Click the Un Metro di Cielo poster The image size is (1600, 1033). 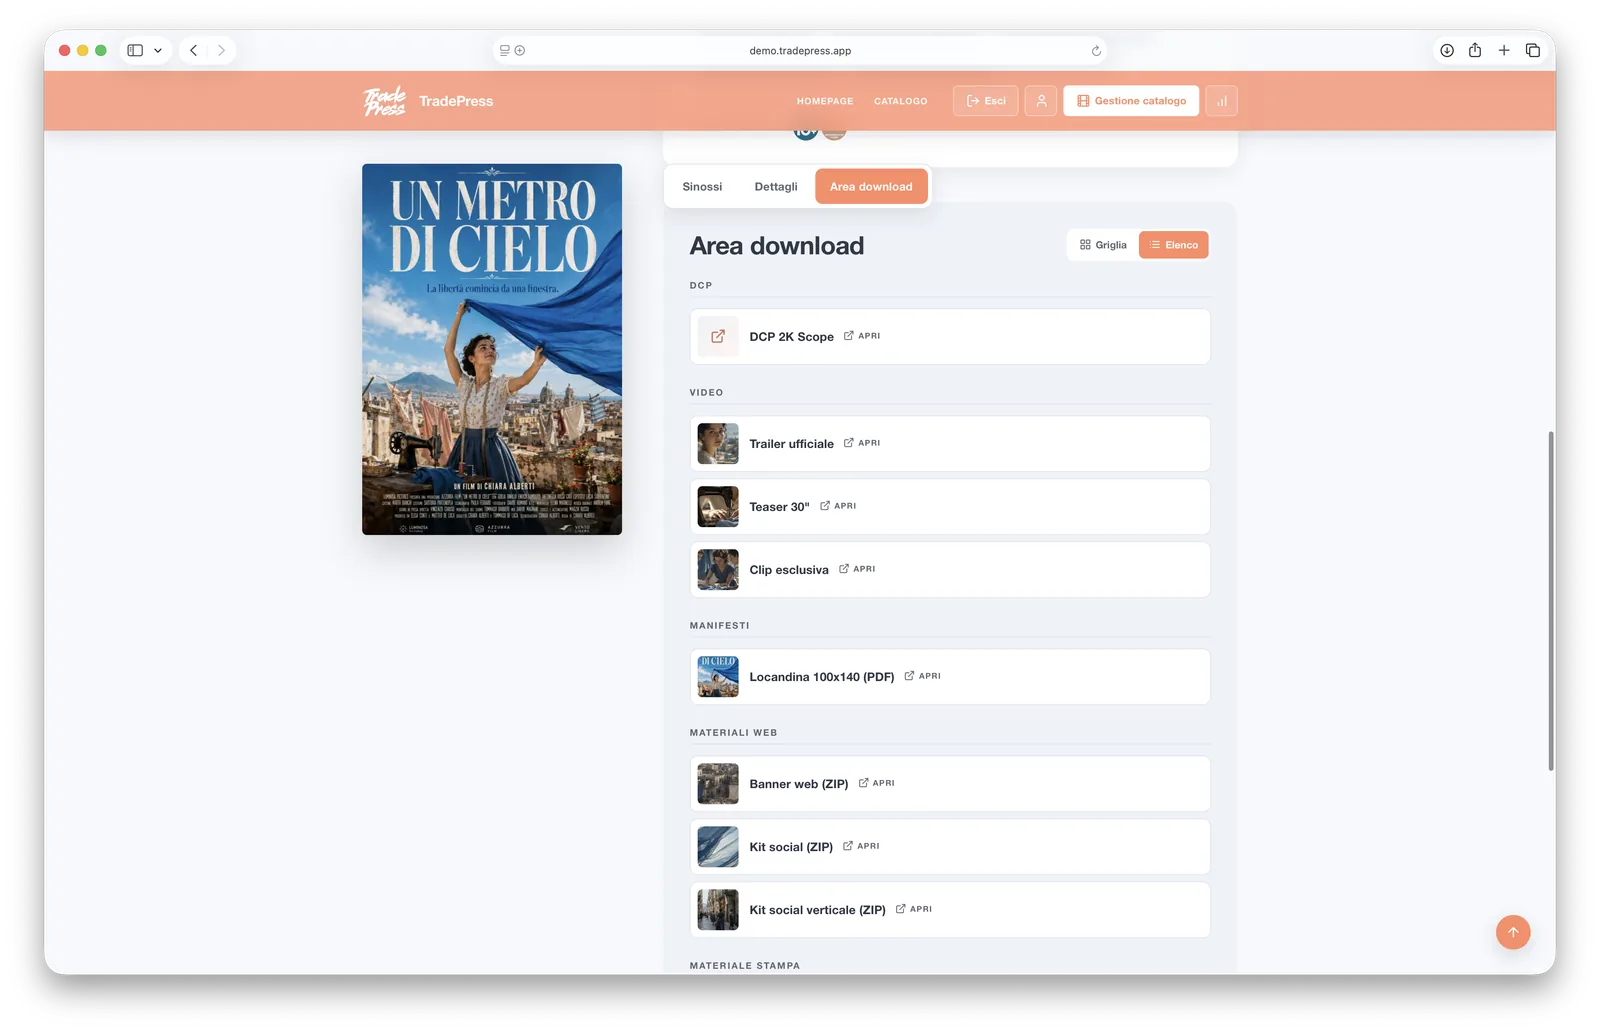click(x=492, y=349)
